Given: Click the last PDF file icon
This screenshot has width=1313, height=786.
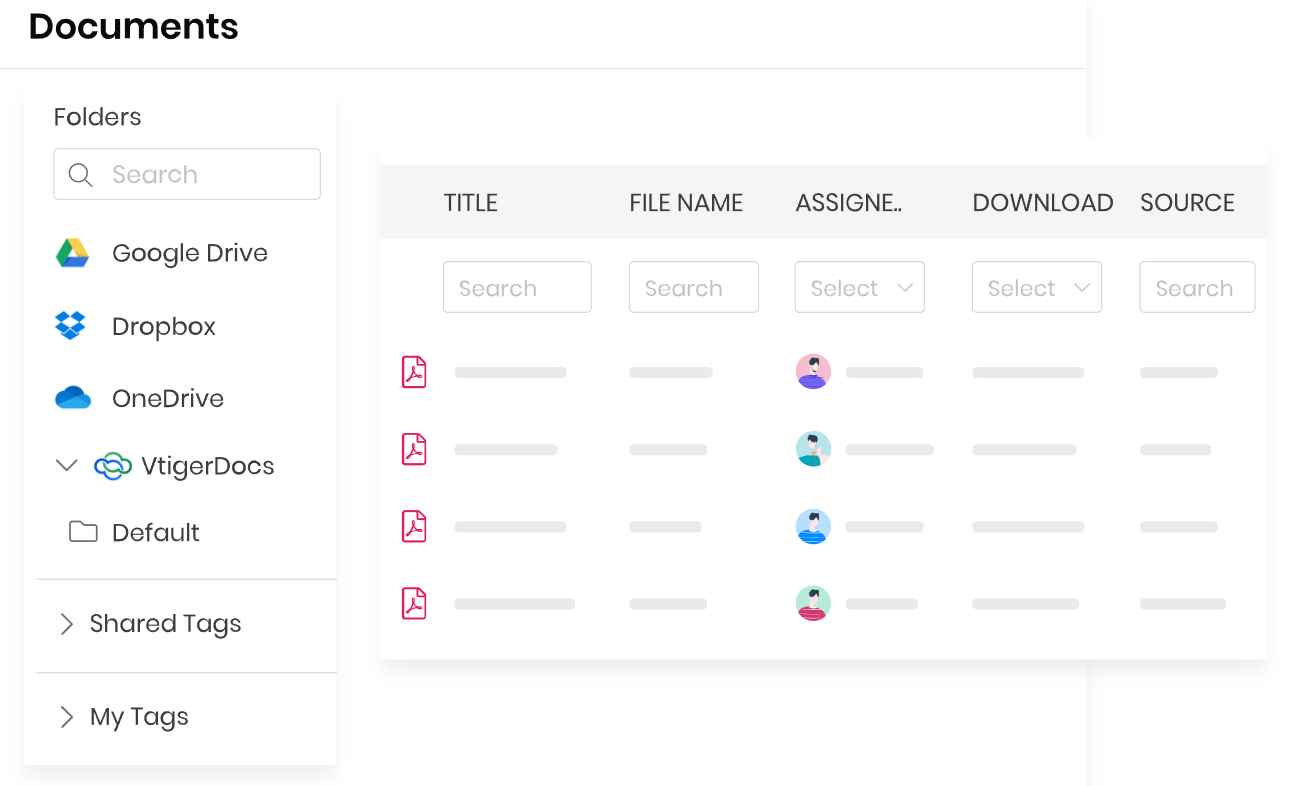Looking at the screenshot, I should click(414, 603).
